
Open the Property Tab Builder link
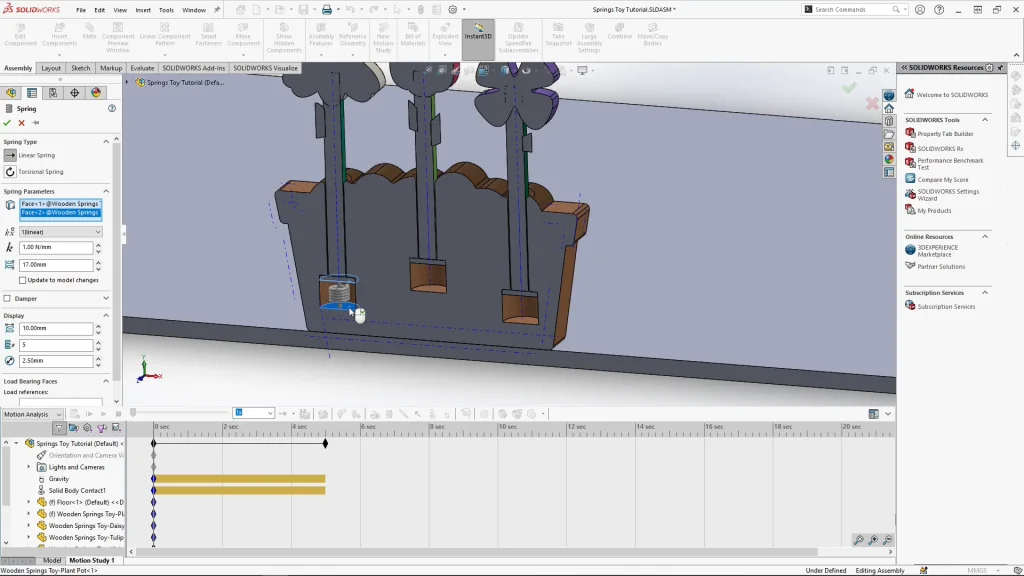[945, 134]
